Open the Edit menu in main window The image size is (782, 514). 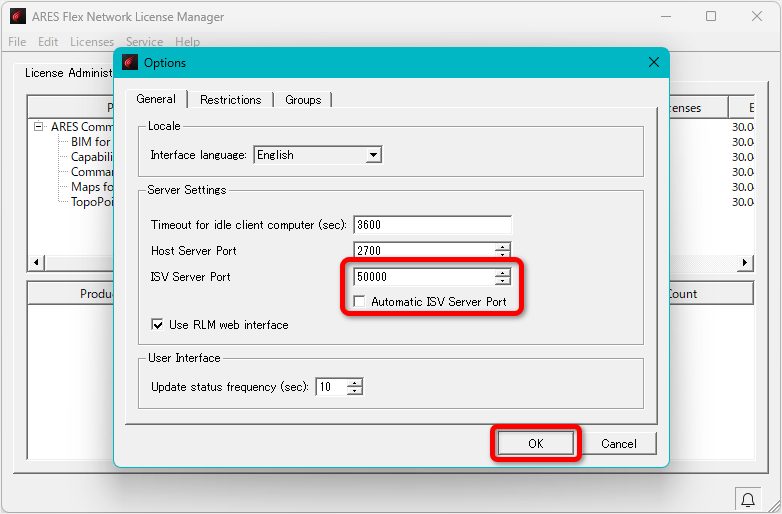coord(48,42)
